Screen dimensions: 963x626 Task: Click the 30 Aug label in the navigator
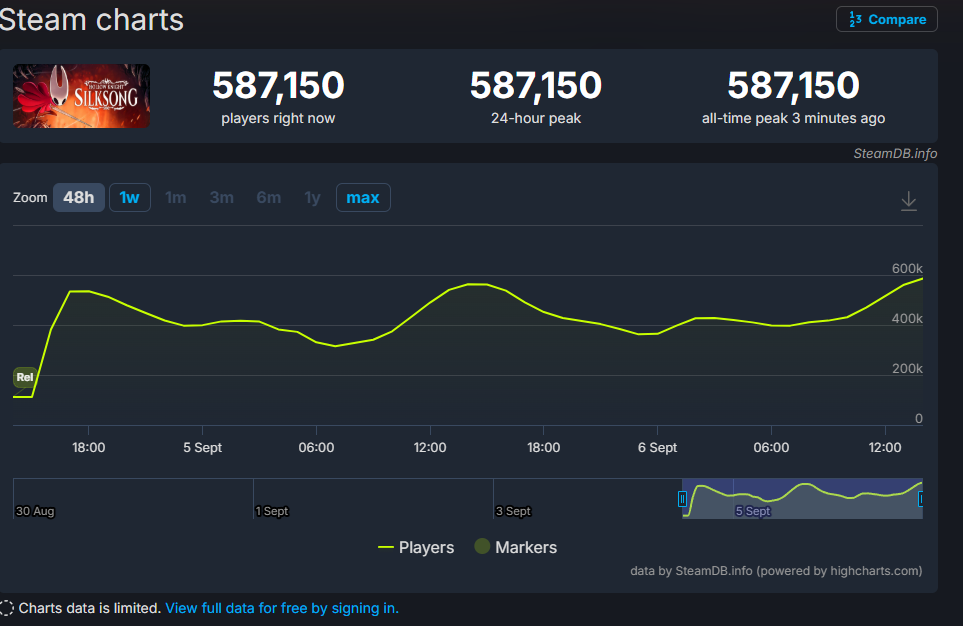click(35, 511)
